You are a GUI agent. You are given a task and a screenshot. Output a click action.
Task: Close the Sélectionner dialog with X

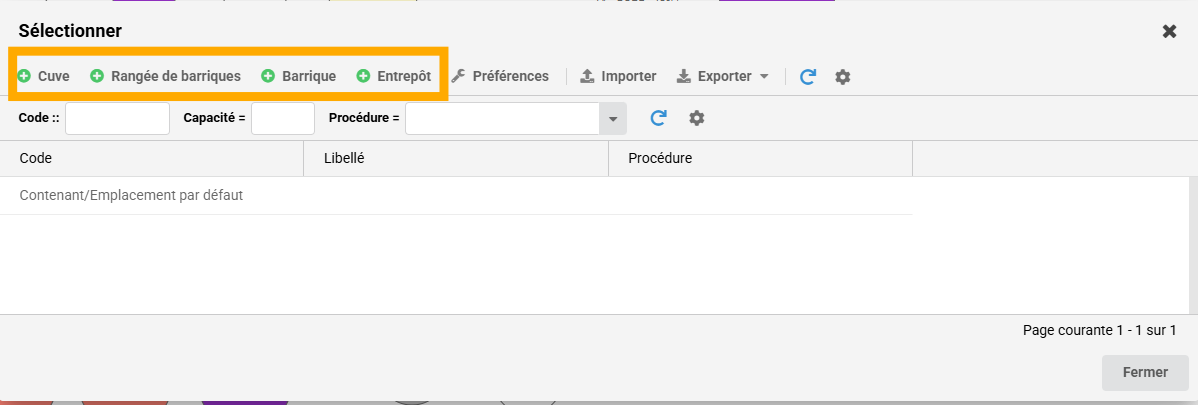pos(1169,31)
